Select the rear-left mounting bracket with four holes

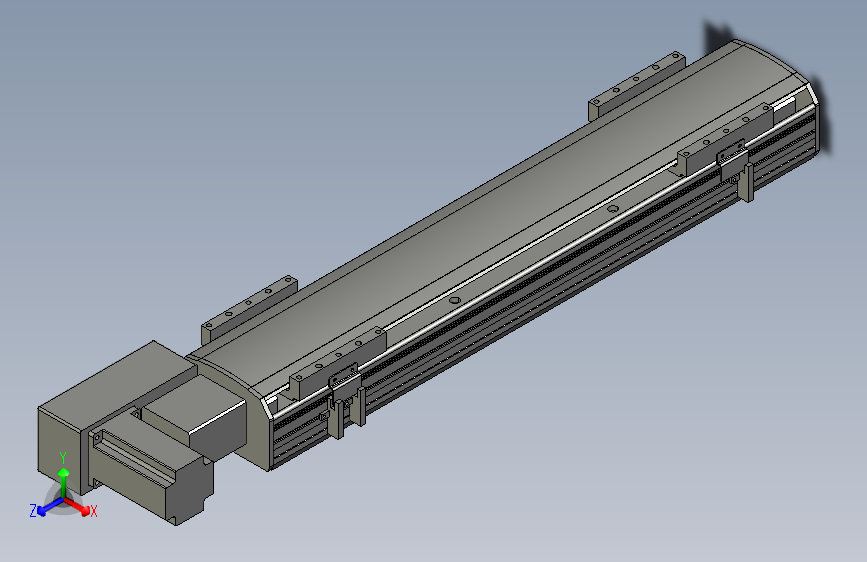(x=249, y=309)
